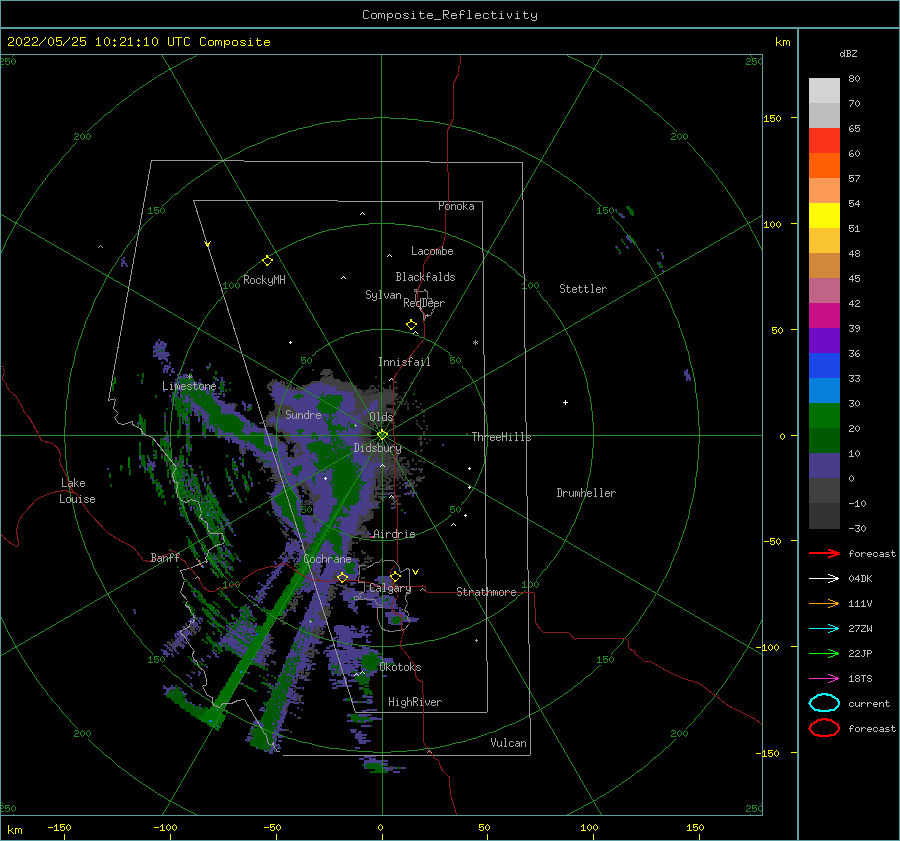Click the yellow diamond marker above Calgary
This screenshot has height=841, width=900.
(x=395, y=576)
